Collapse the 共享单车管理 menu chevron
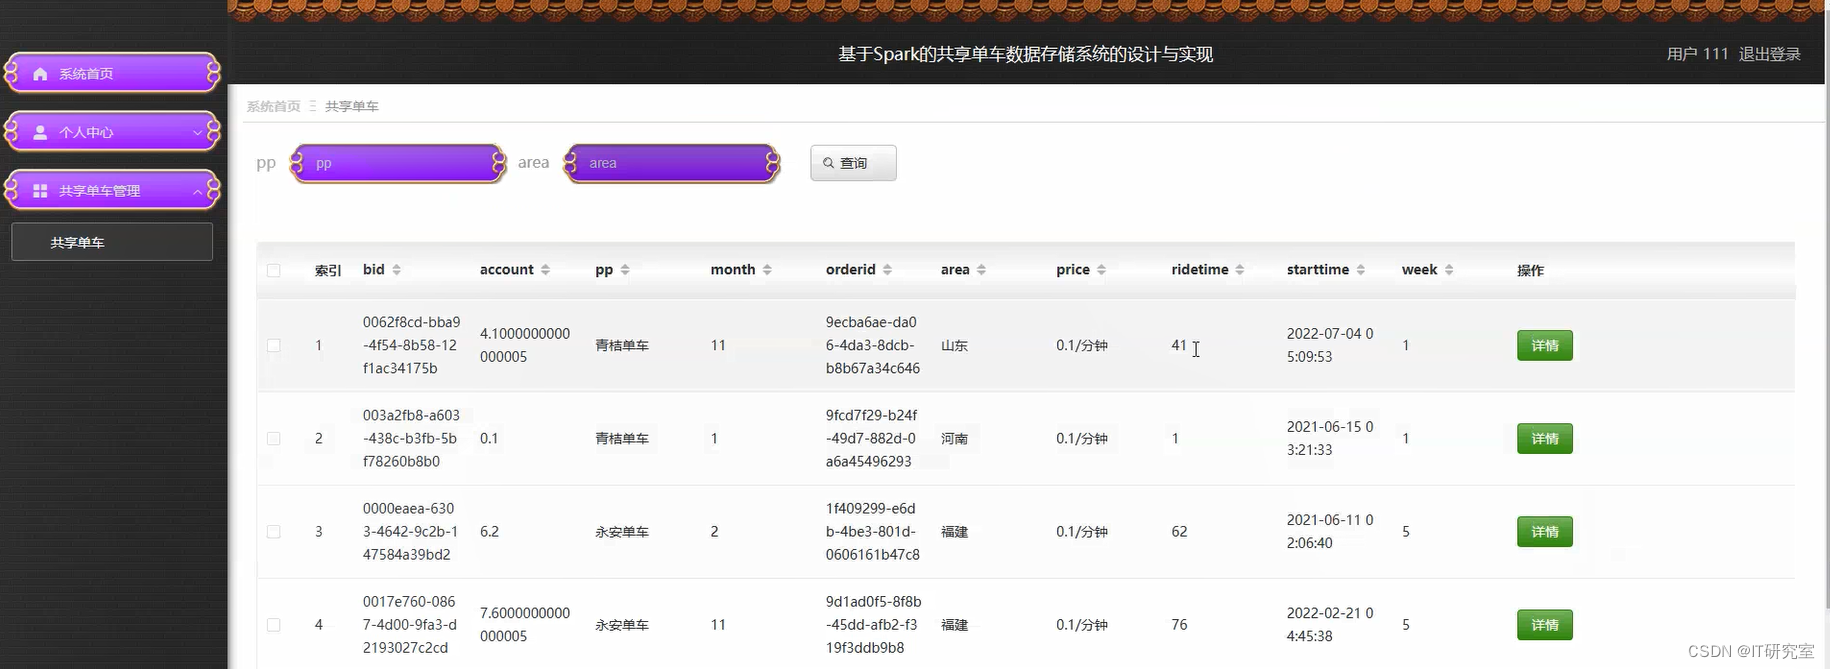This screenshot has width=1830, height=669. point(197,191)
